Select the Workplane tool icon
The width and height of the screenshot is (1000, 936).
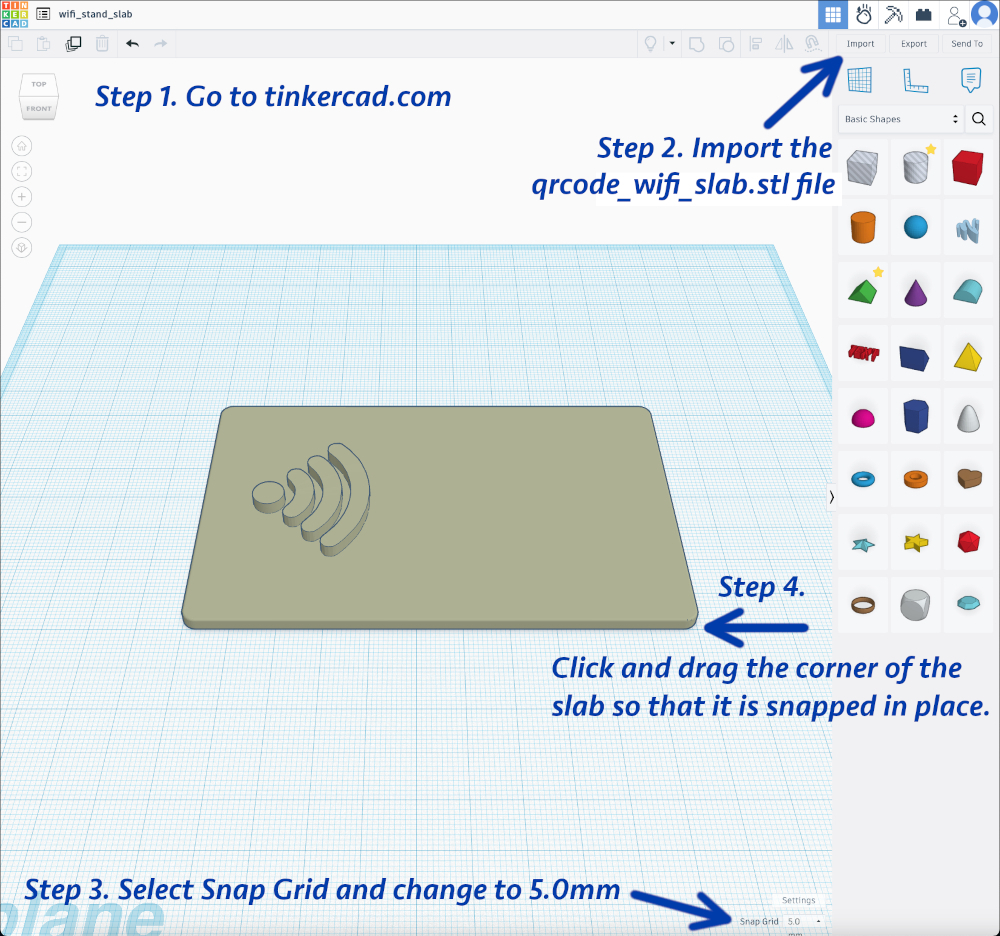point(860,80)
